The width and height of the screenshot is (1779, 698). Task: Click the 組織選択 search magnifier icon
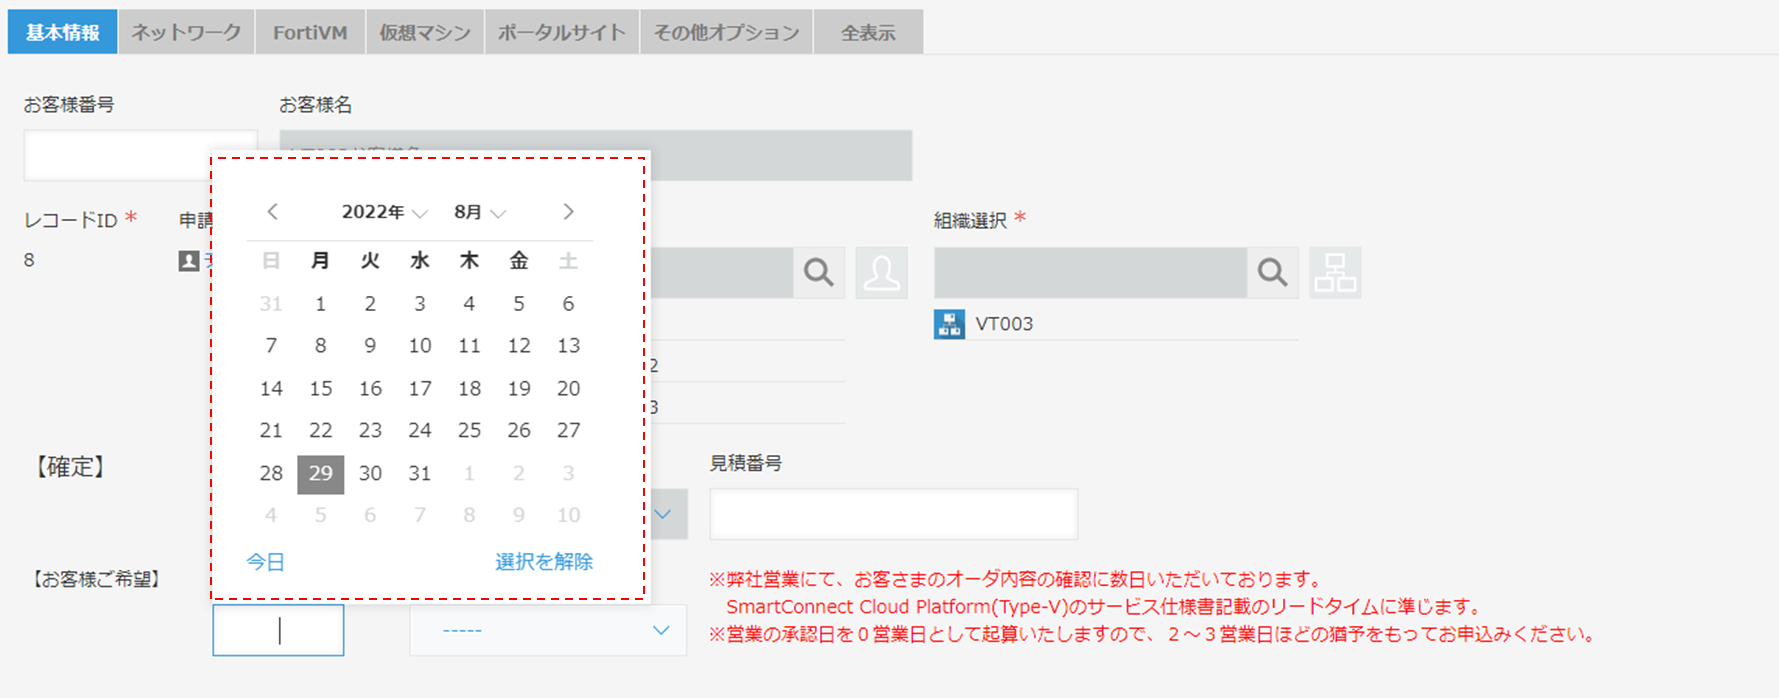click(x=1272, y=273)
